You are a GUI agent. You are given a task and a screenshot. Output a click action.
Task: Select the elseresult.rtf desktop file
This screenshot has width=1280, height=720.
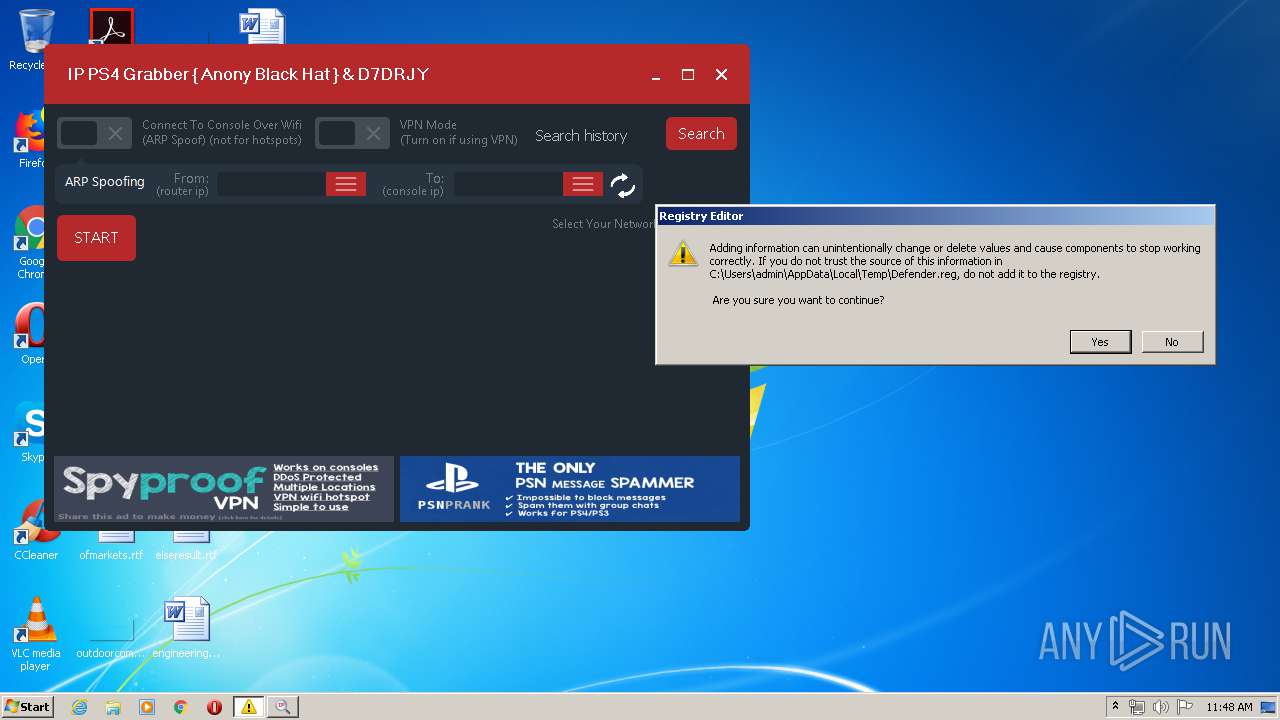(x=186, y=547)
